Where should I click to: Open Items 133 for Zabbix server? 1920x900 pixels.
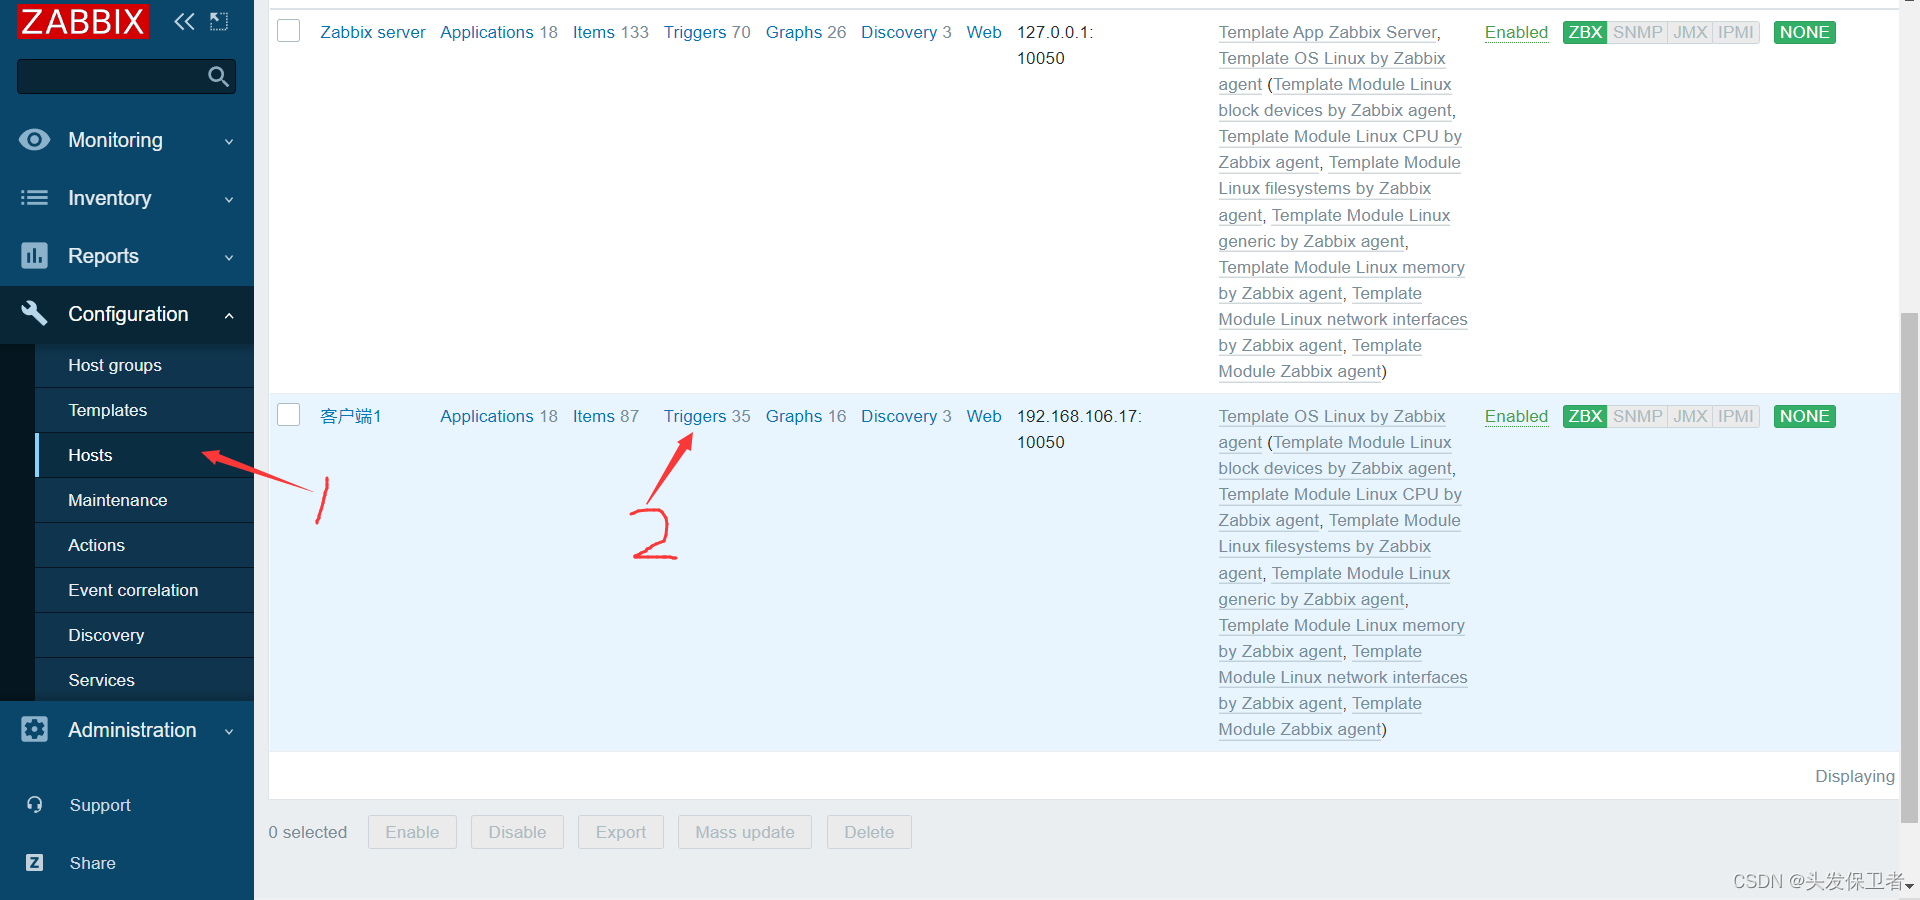pos(593,32)
